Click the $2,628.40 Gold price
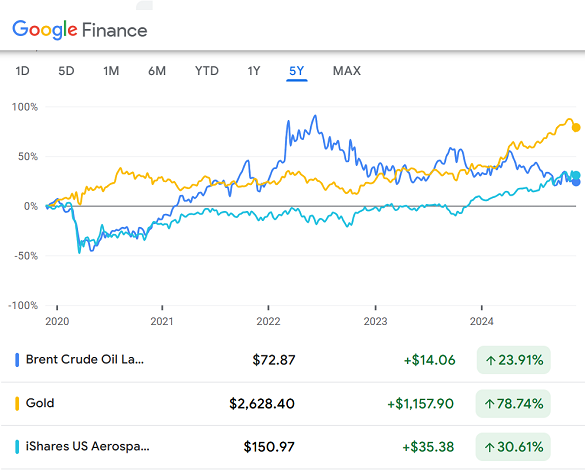585x474 pixels. pos(262,403)
